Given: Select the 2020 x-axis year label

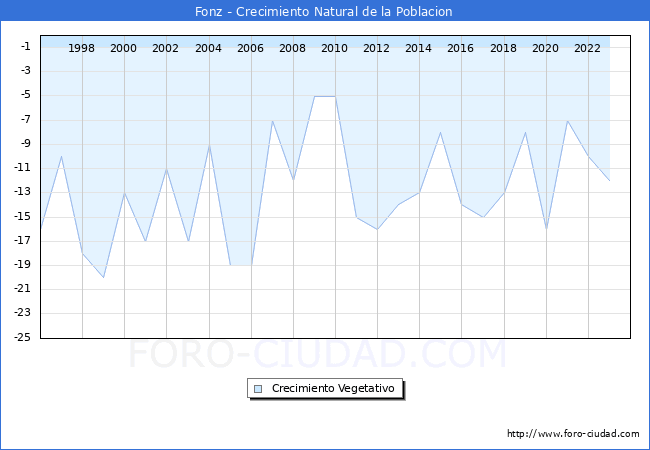Looking at the screenshot, I should 545,48.
